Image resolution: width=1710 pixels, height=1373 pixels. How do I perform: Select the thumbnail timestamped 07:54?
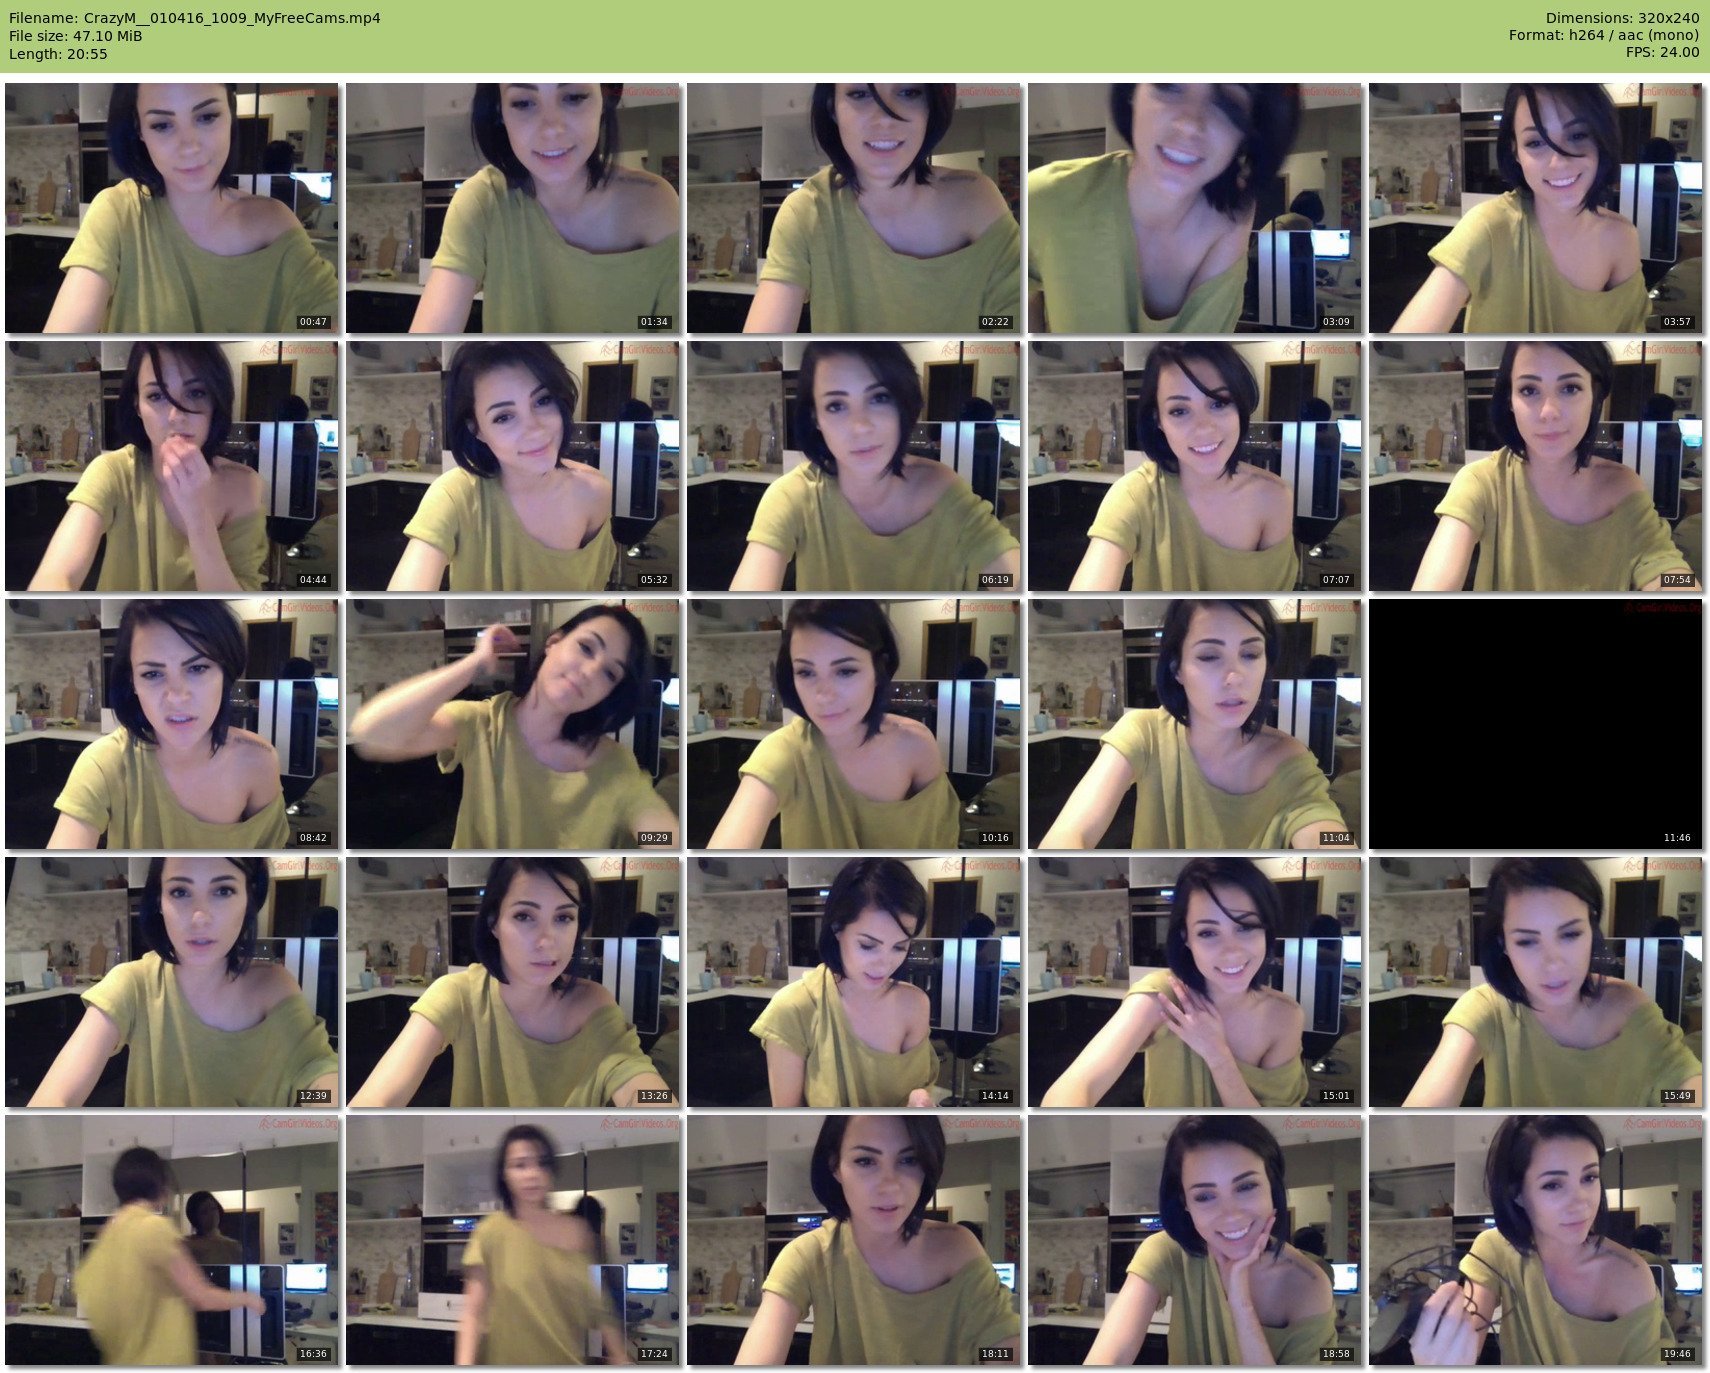(x=1536, y=466)
